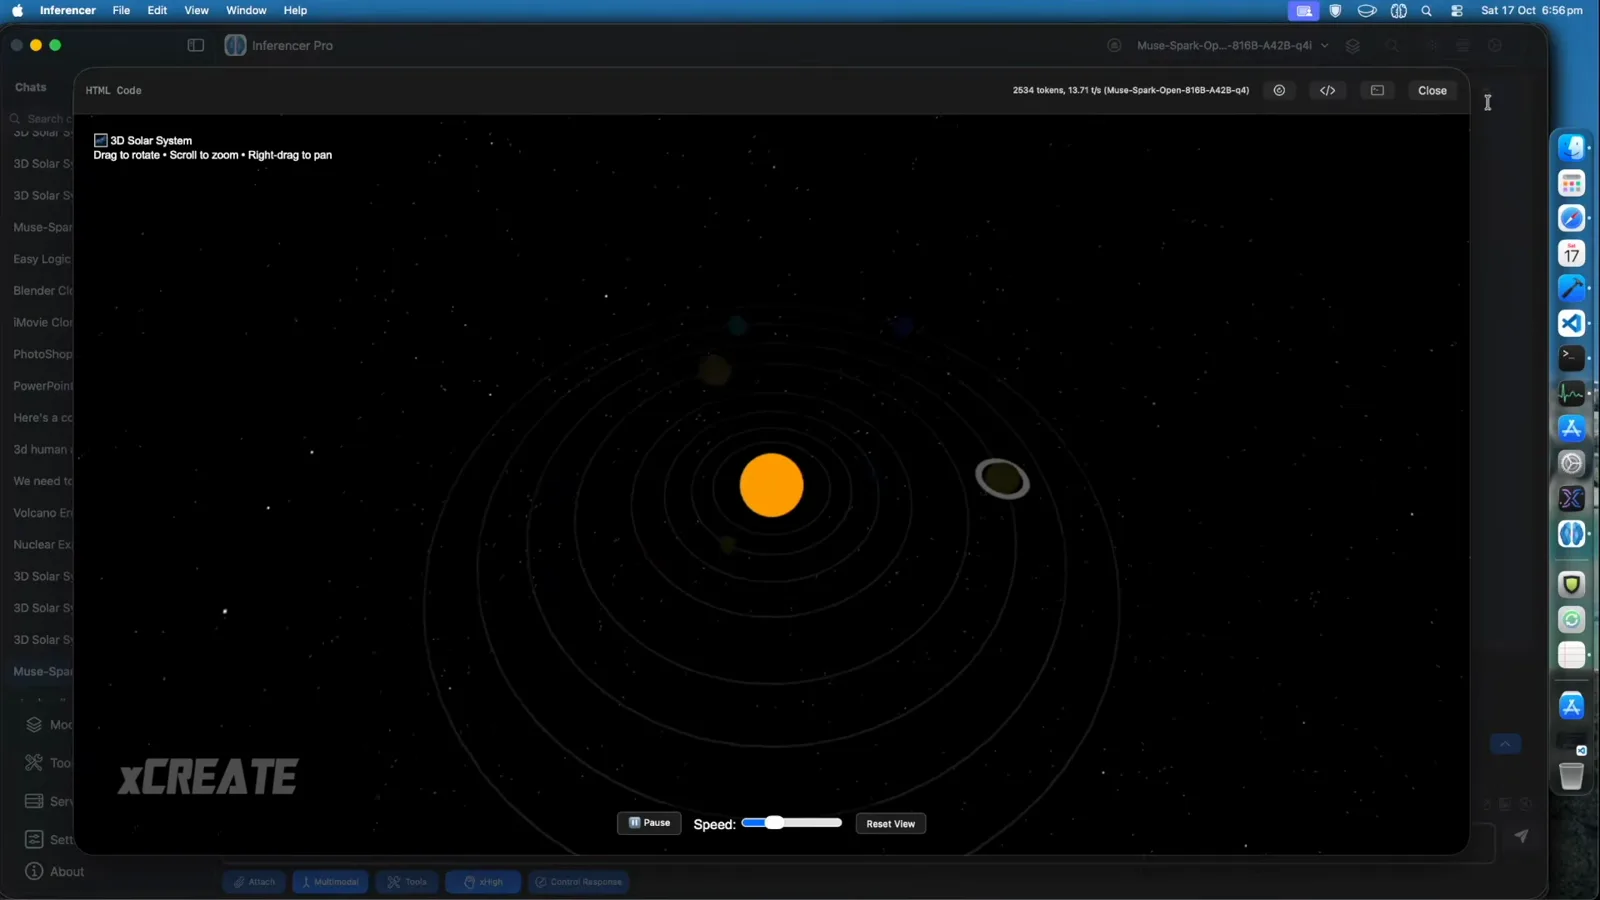Open the Muse-Spark model selector dropdown
This screenshot has height=900, width=1600.
coord(1232,45)
